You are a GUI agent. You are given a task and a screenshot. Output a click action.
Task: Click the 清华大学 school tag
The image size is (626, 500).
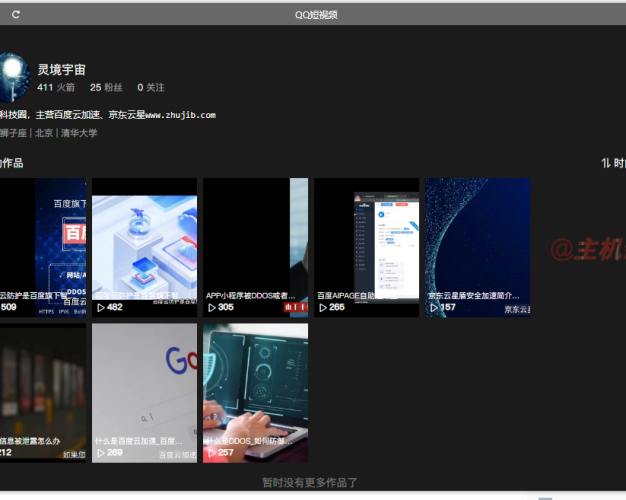[x=79, y=133]
